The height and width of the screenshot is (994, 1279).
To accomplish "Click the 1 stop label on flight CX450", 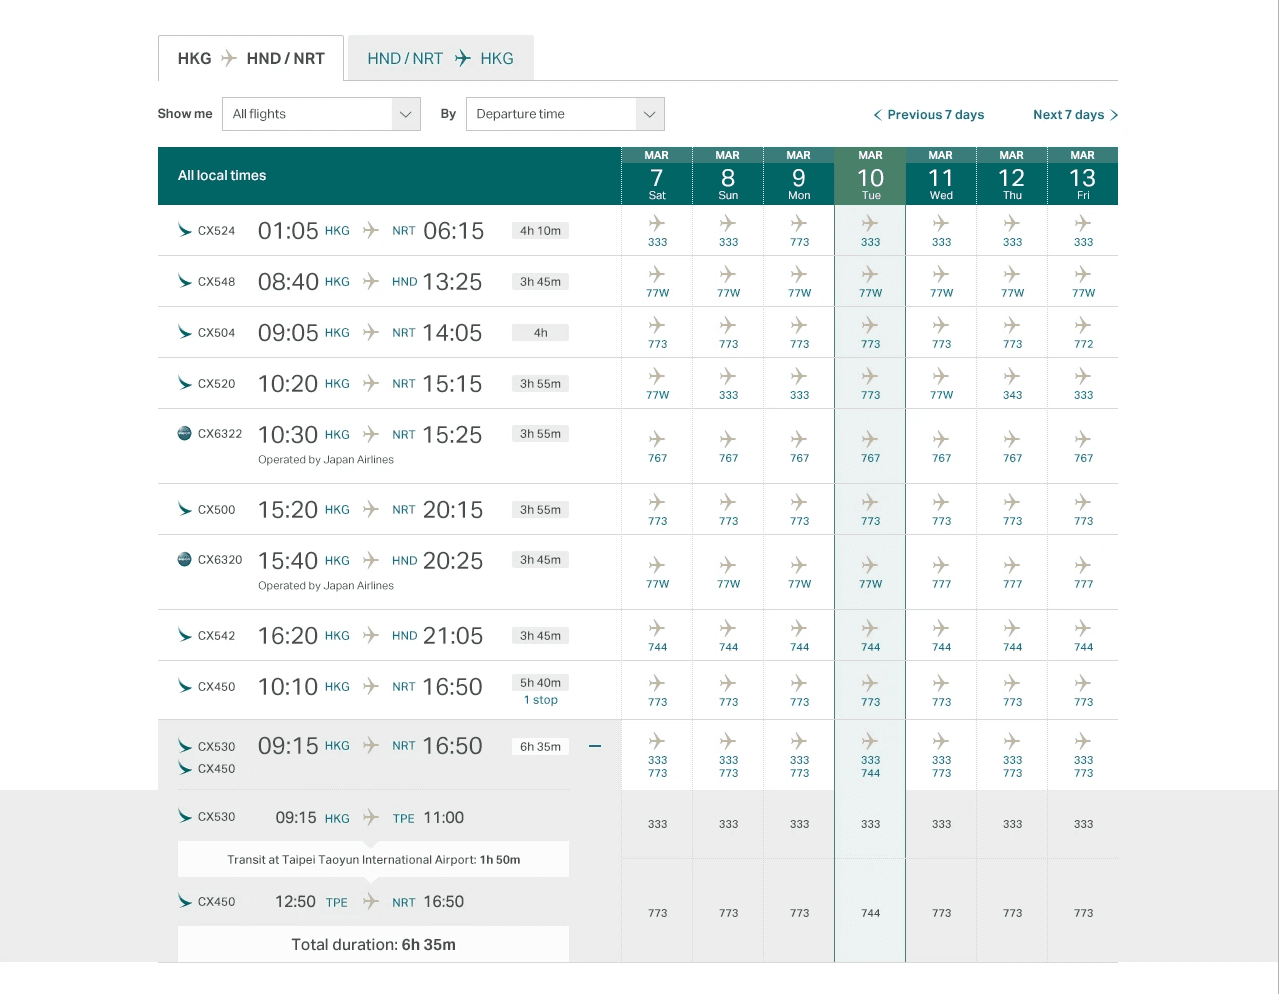I will pos(540,700).
